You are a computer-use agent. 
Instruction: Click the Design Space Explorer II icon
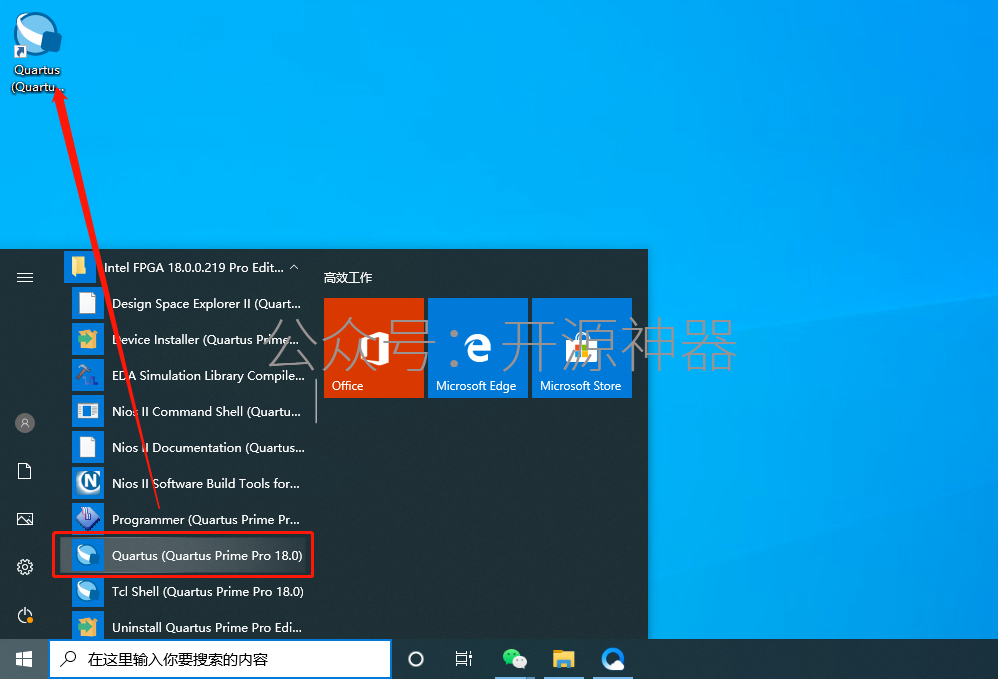coord(88,304)
